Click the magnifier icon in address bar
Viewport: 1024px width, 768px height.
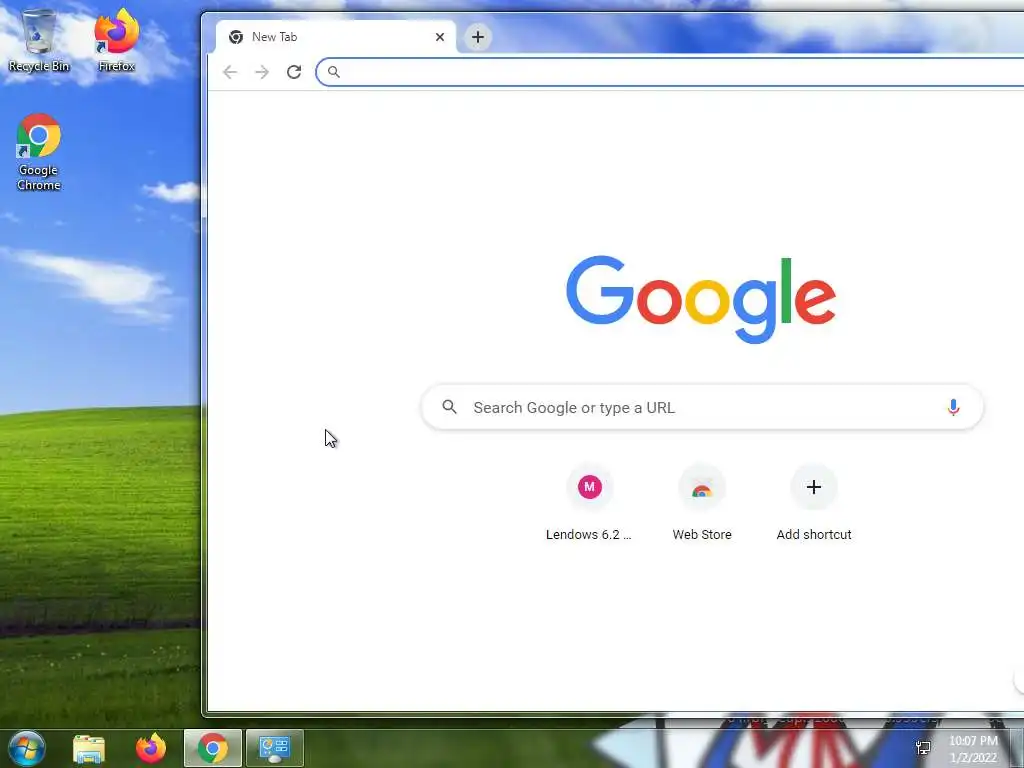coord(334,72)
